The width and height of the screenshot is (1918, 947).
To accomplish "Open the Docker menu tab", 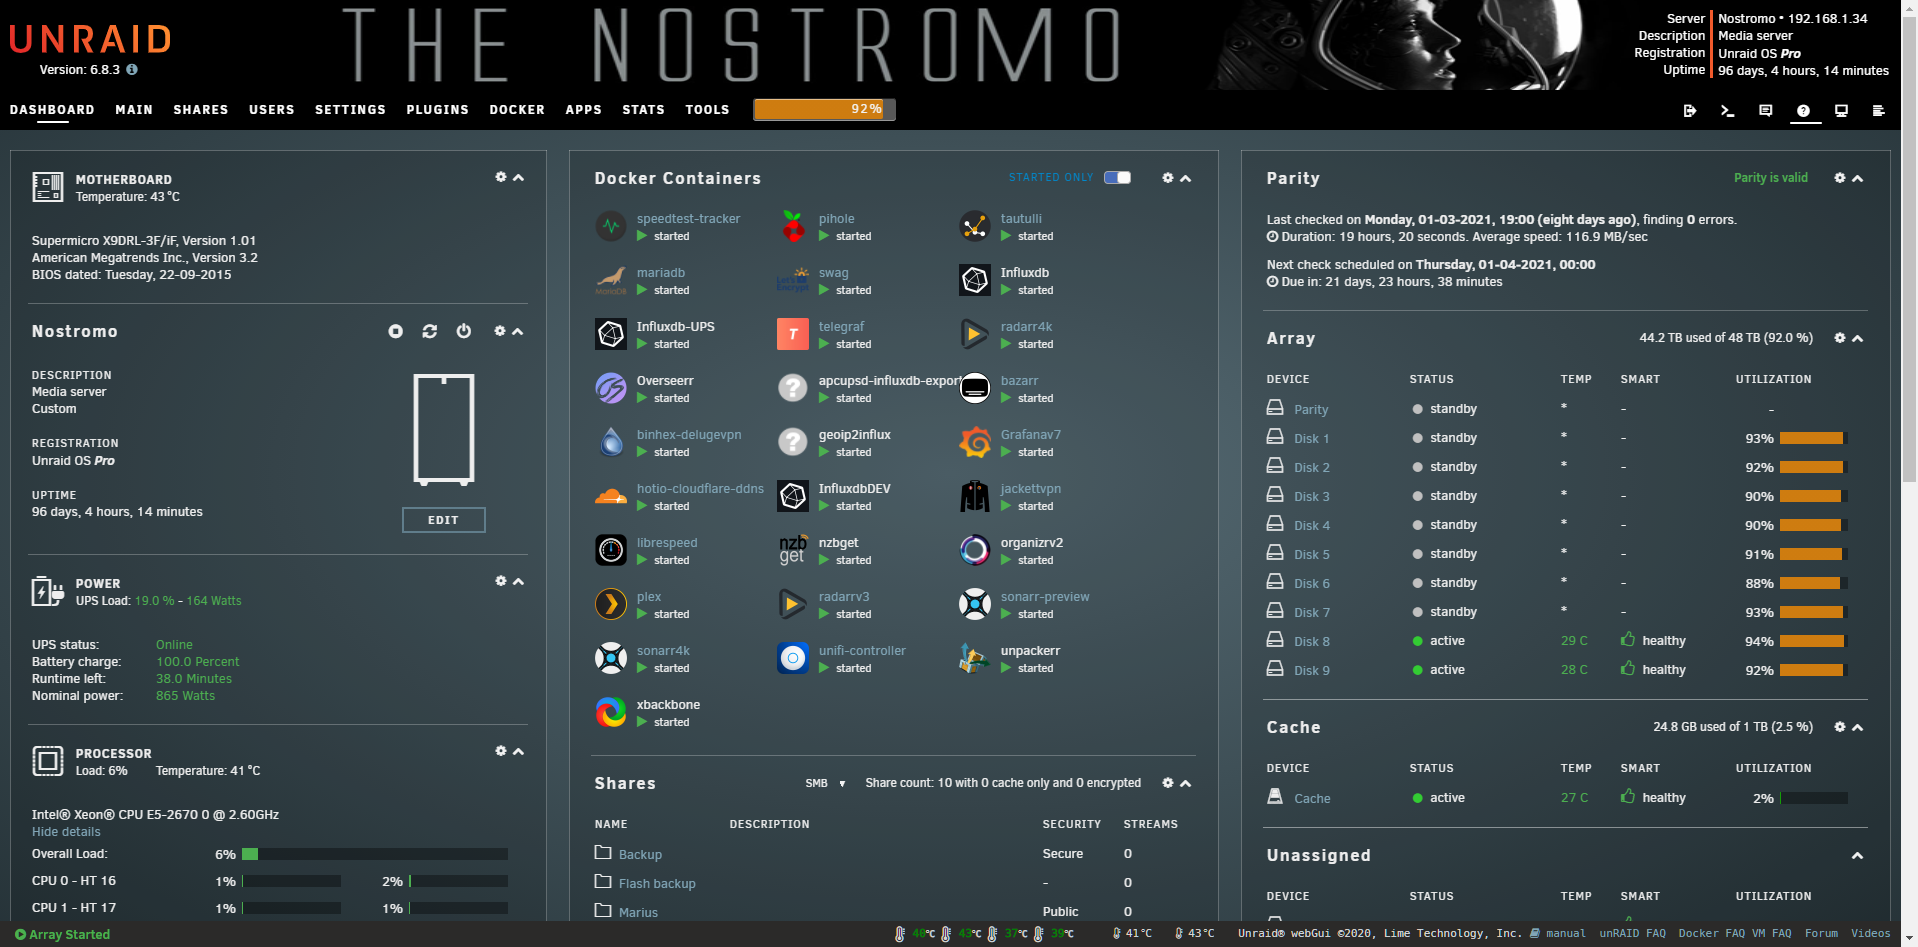I will [516, 110].
